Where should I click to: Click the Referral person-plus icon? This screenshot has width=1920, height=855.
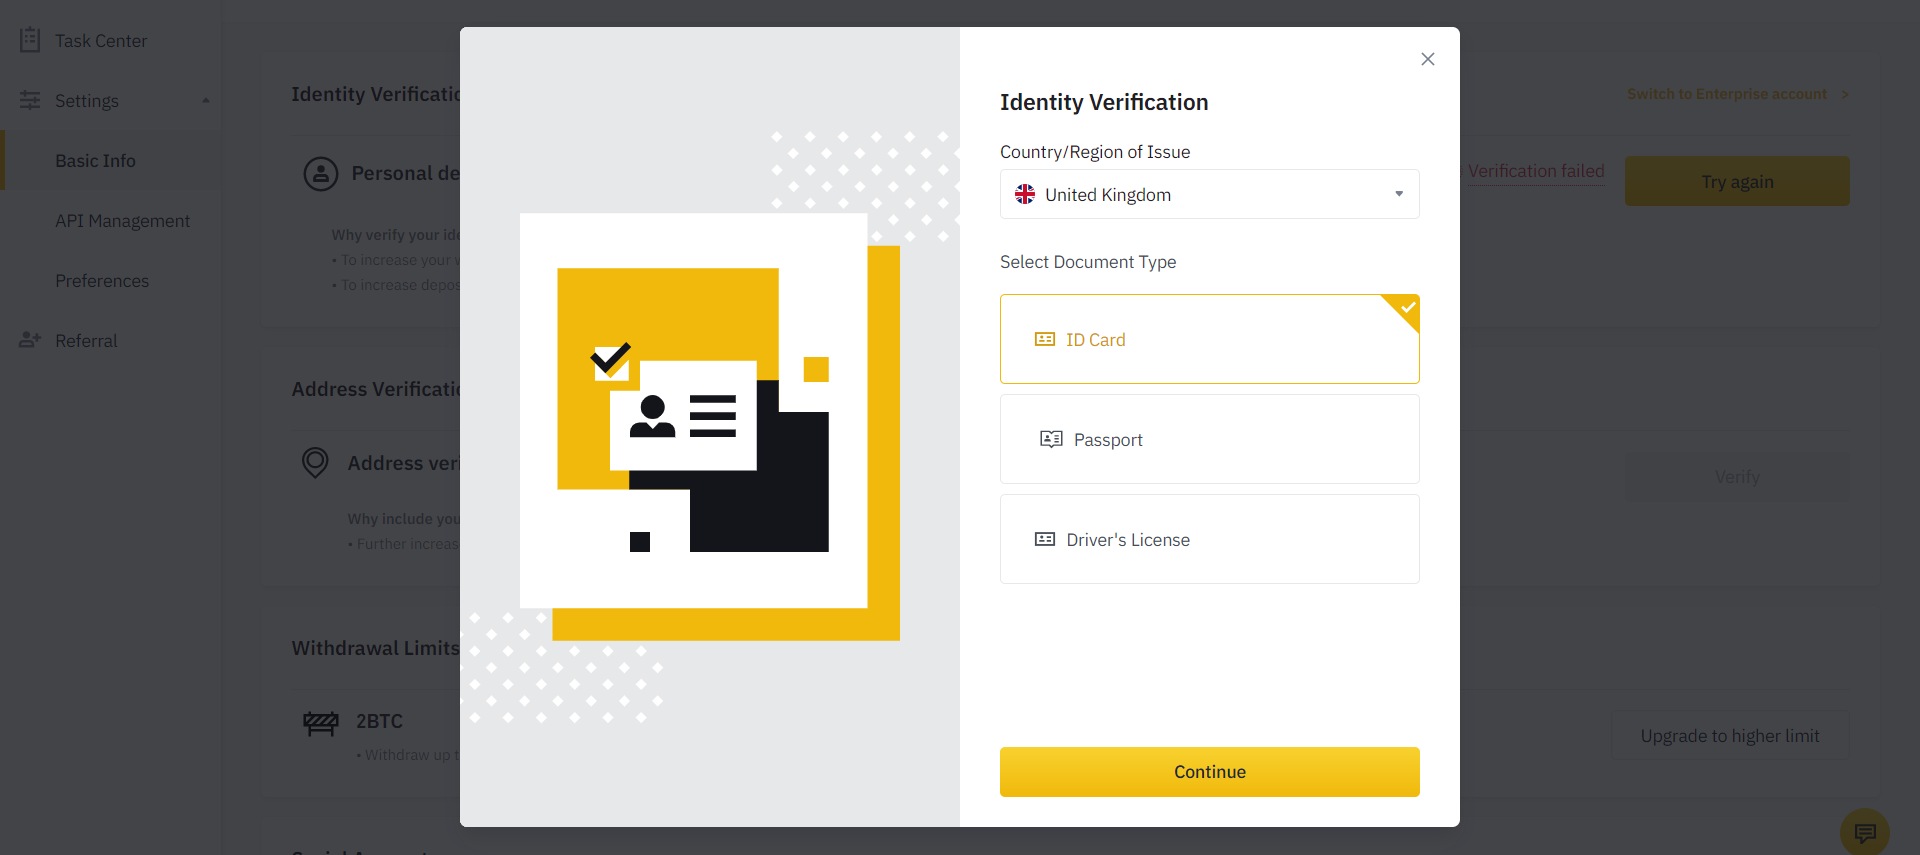click(x=30, y=340)
